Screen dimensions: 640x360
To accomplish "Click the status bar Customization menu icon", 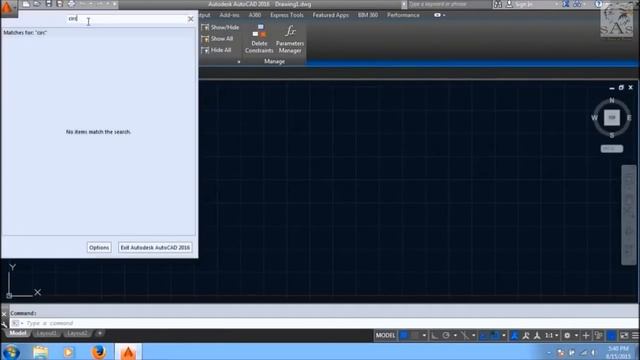I will pyautogui.click(x=636, y=336).
